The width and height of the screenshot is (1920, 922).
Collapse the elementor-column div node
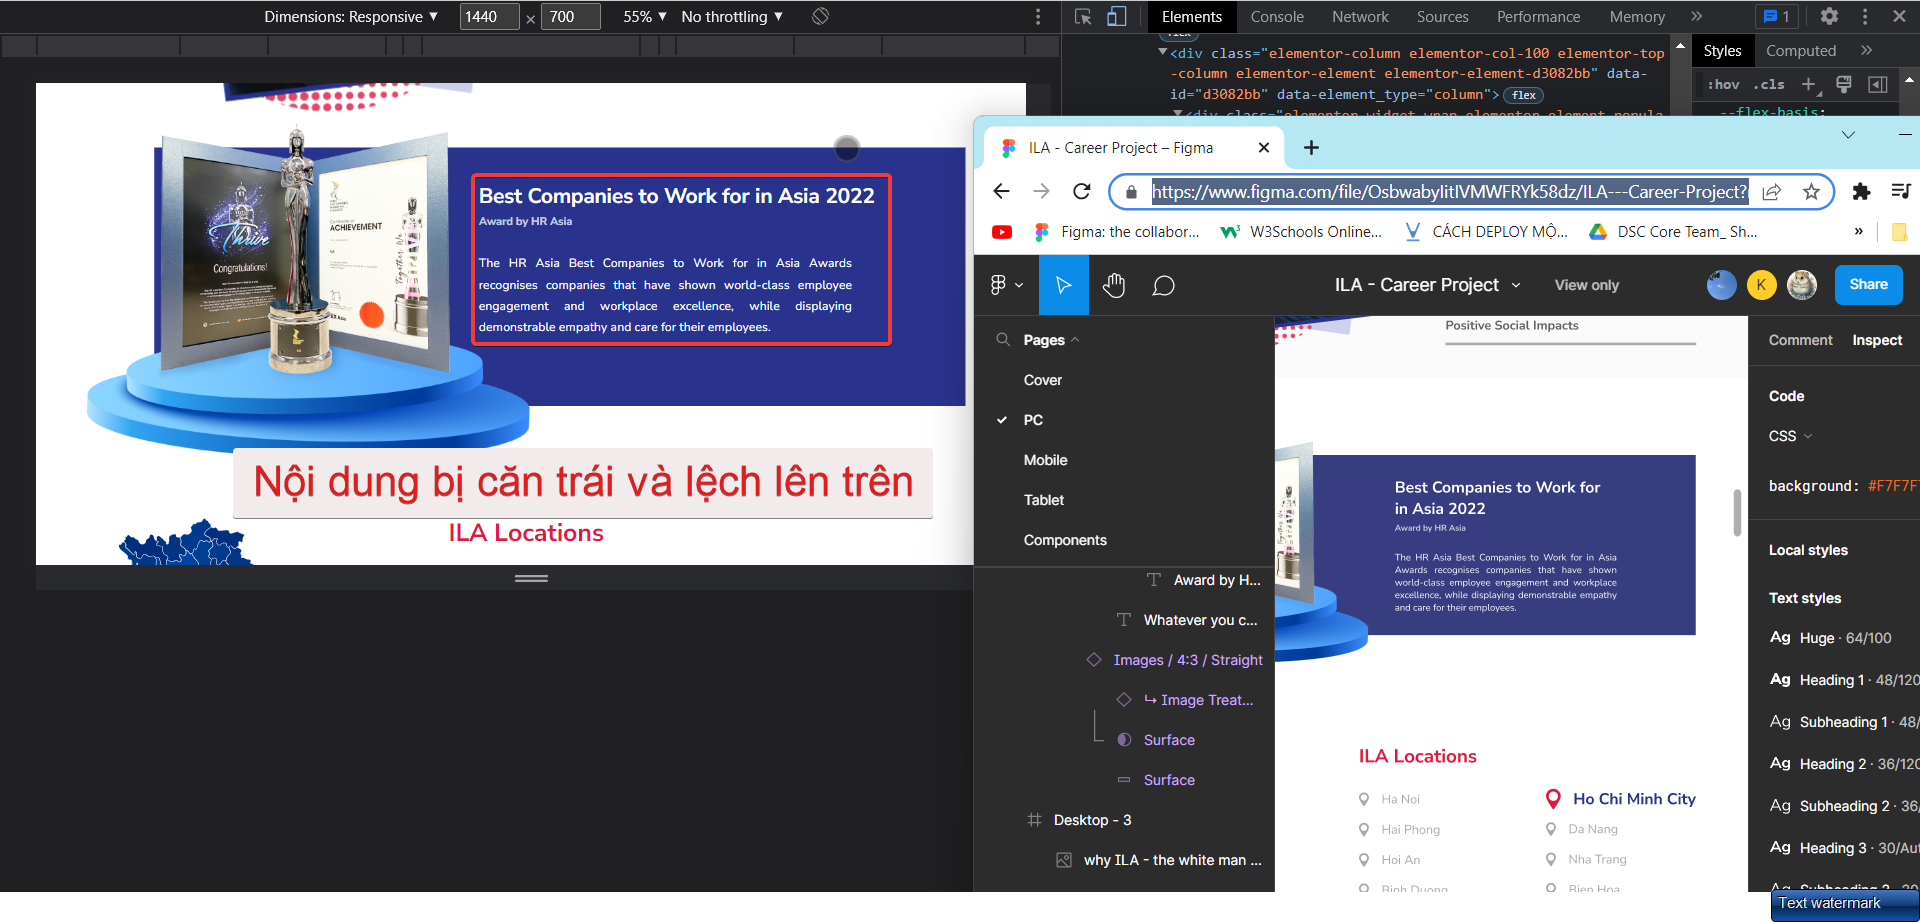1162,52
